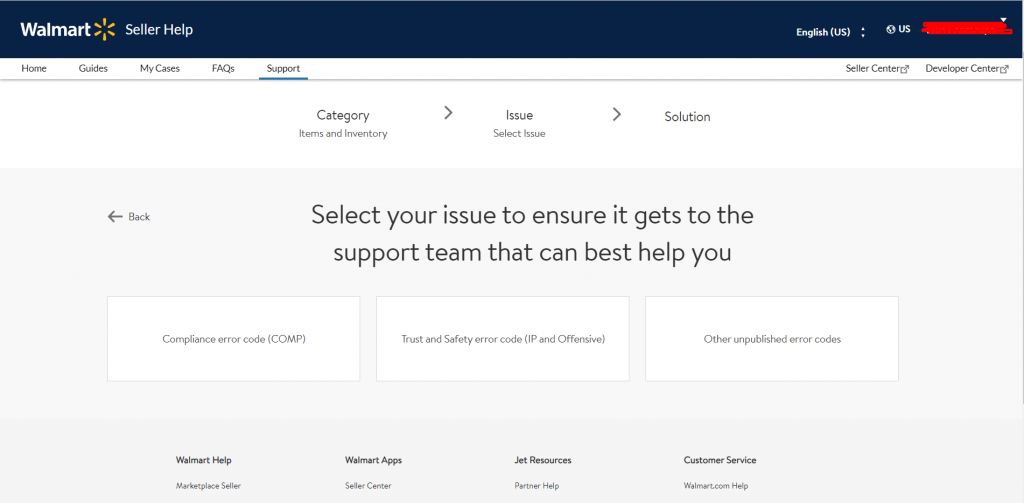Image resolution: width=1024 pixels, height=503 pixels.
Task: Go back with the Back link
Action: [129, 217]
